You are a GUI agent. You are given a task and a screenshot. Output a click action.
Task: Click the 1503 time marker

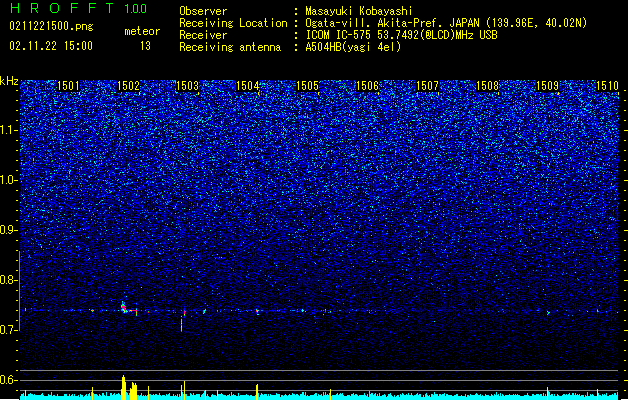click(188, 86)
